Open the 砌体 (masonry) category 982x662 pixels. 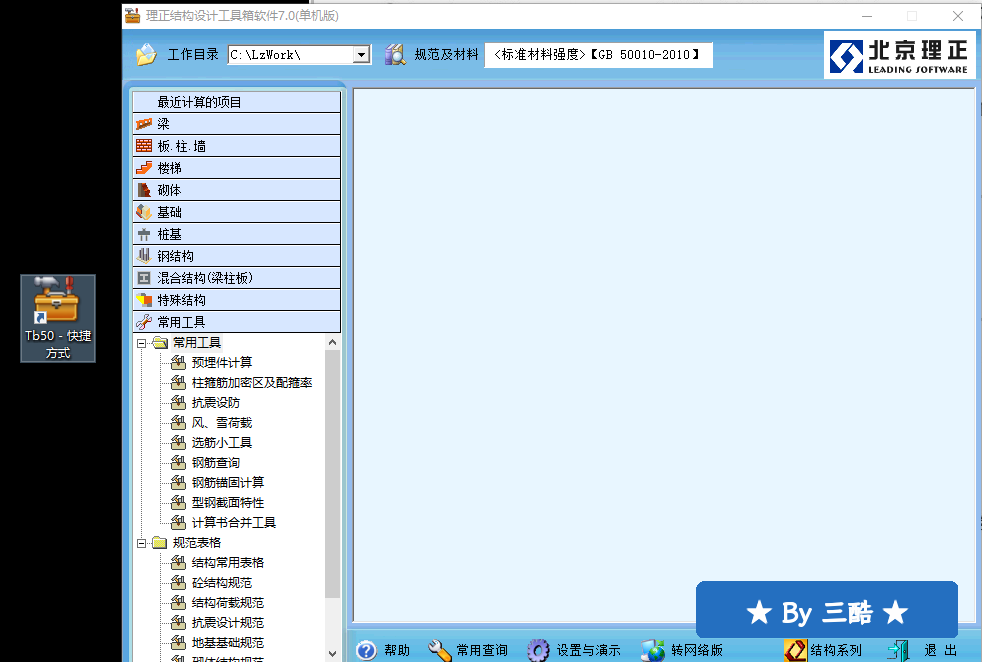236,190
